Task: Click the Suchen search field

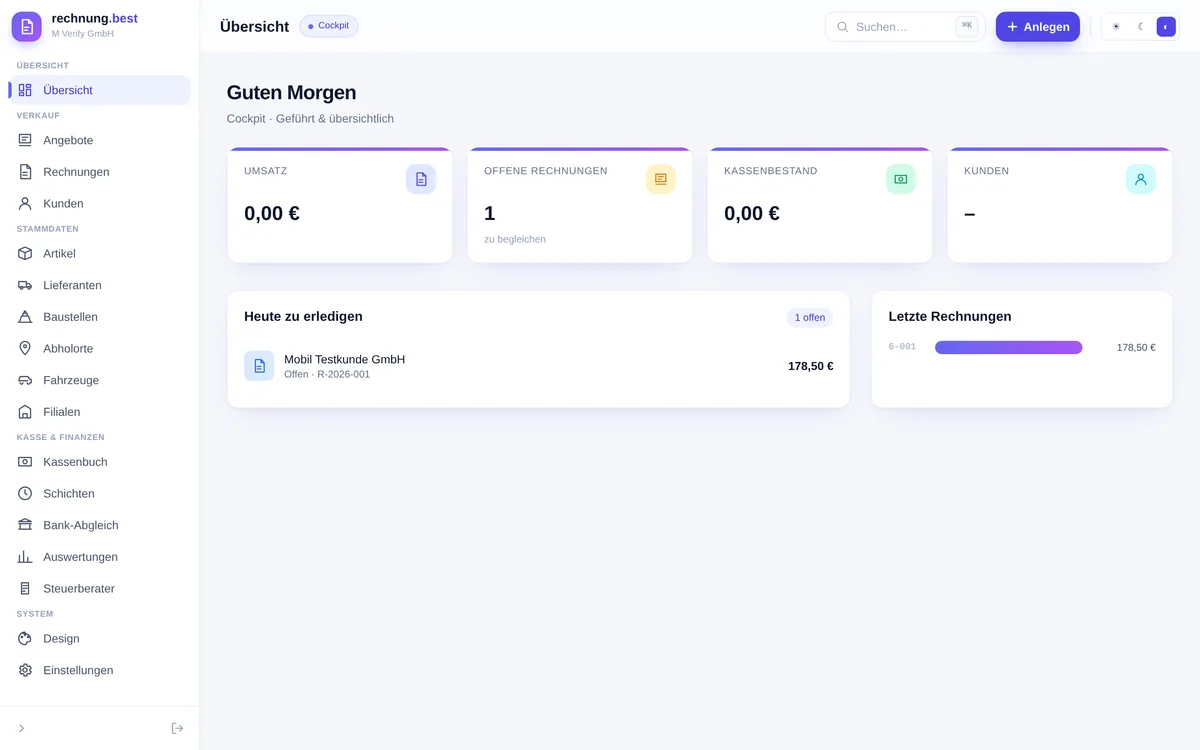Action: 905,27
